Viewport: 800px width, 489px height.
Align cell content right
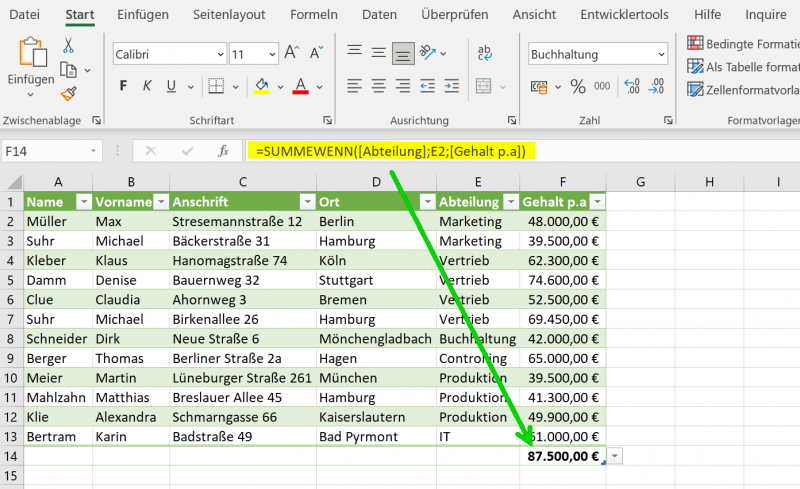(x=403, y=86)
